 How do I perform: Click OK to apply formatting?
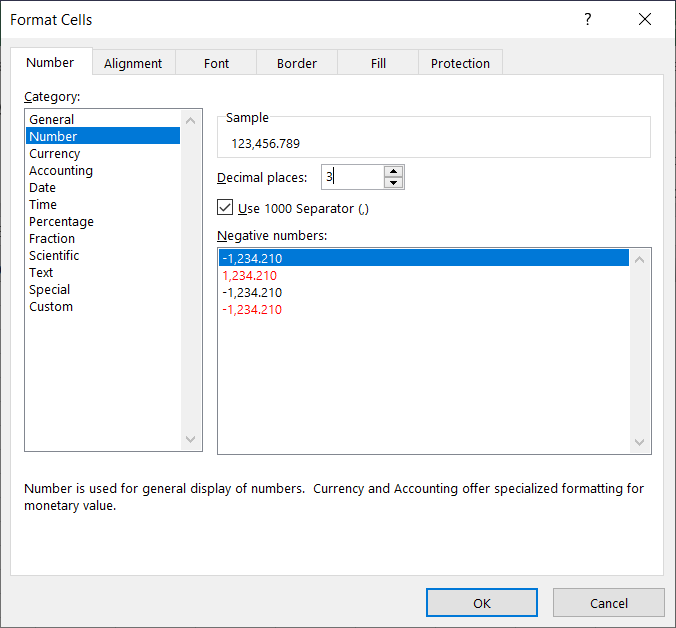click(482, 603)
